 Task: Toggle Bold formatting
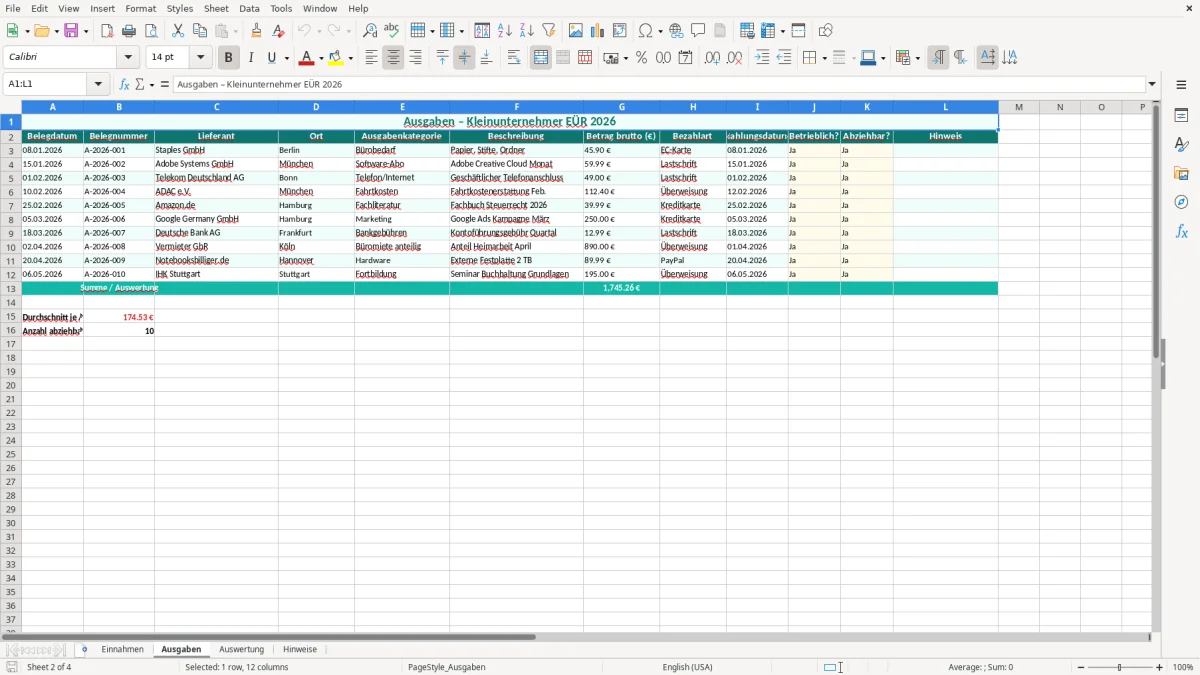(x=228, y=58)
